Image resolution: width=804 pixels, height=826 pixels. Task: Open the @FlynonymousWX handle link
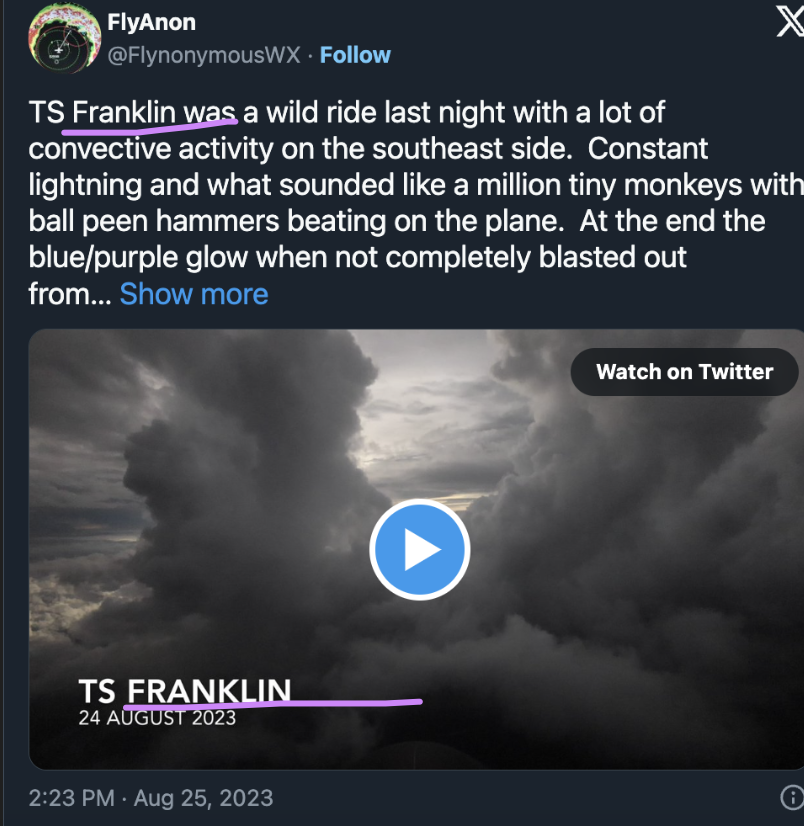(x=204, y=55)
